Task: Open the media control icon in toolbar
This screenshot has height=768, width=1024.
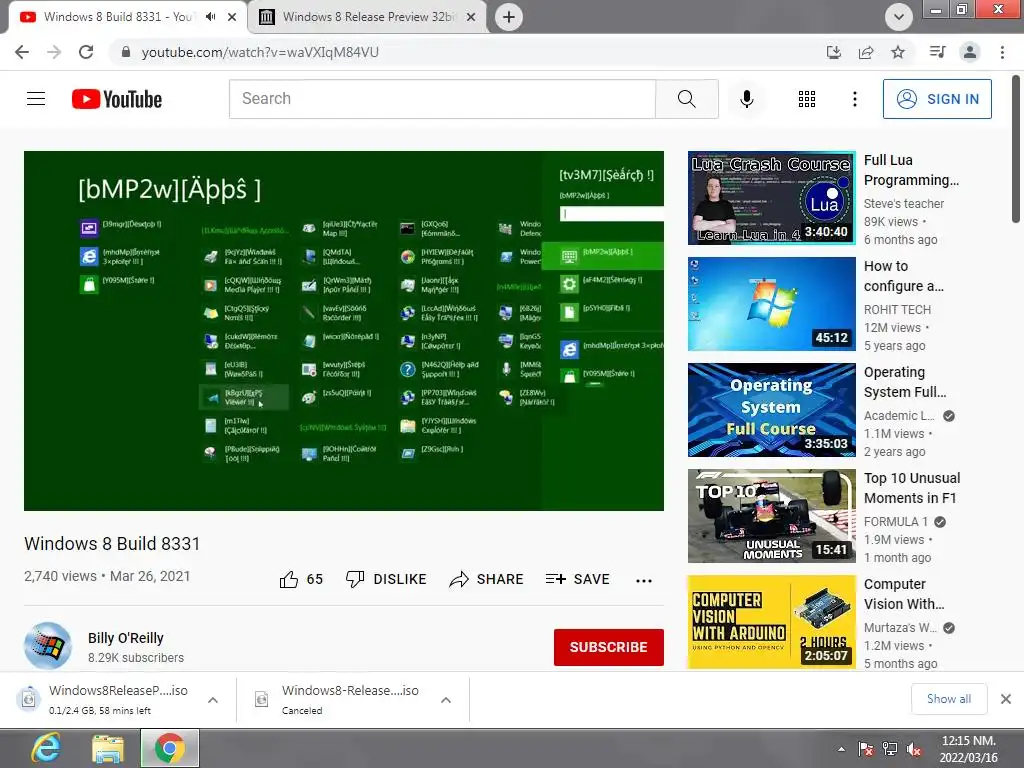Action: click(x=937, y=52)
